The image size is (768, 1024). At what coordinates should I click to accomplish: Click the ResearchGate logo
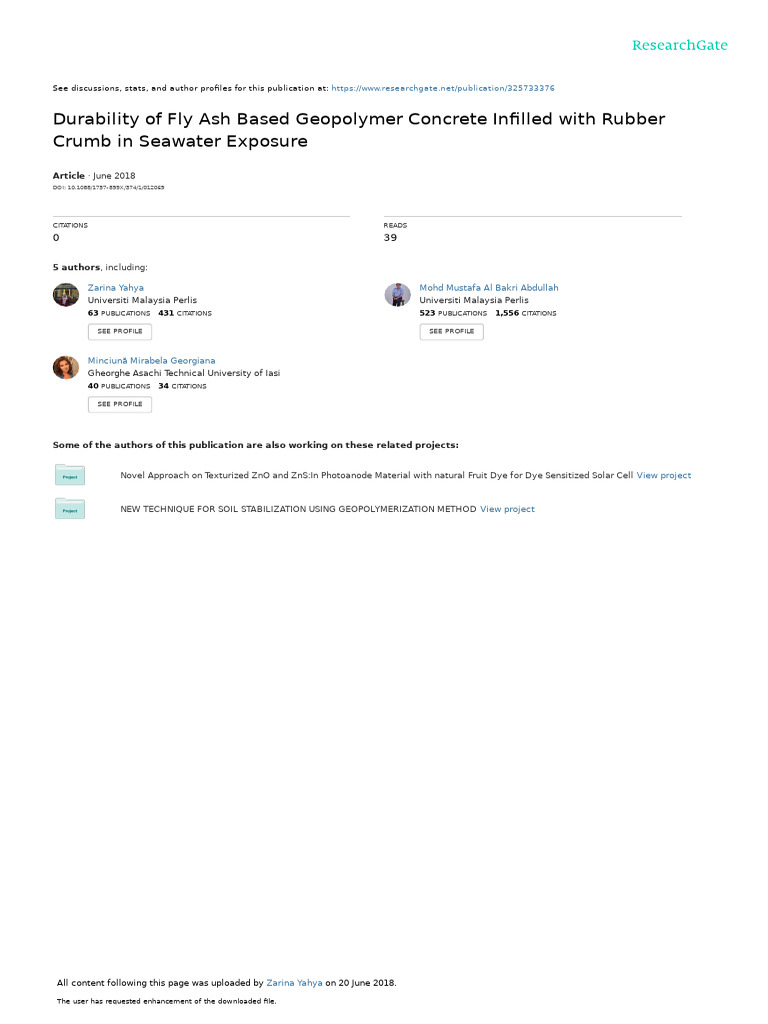tap(679, 45)
